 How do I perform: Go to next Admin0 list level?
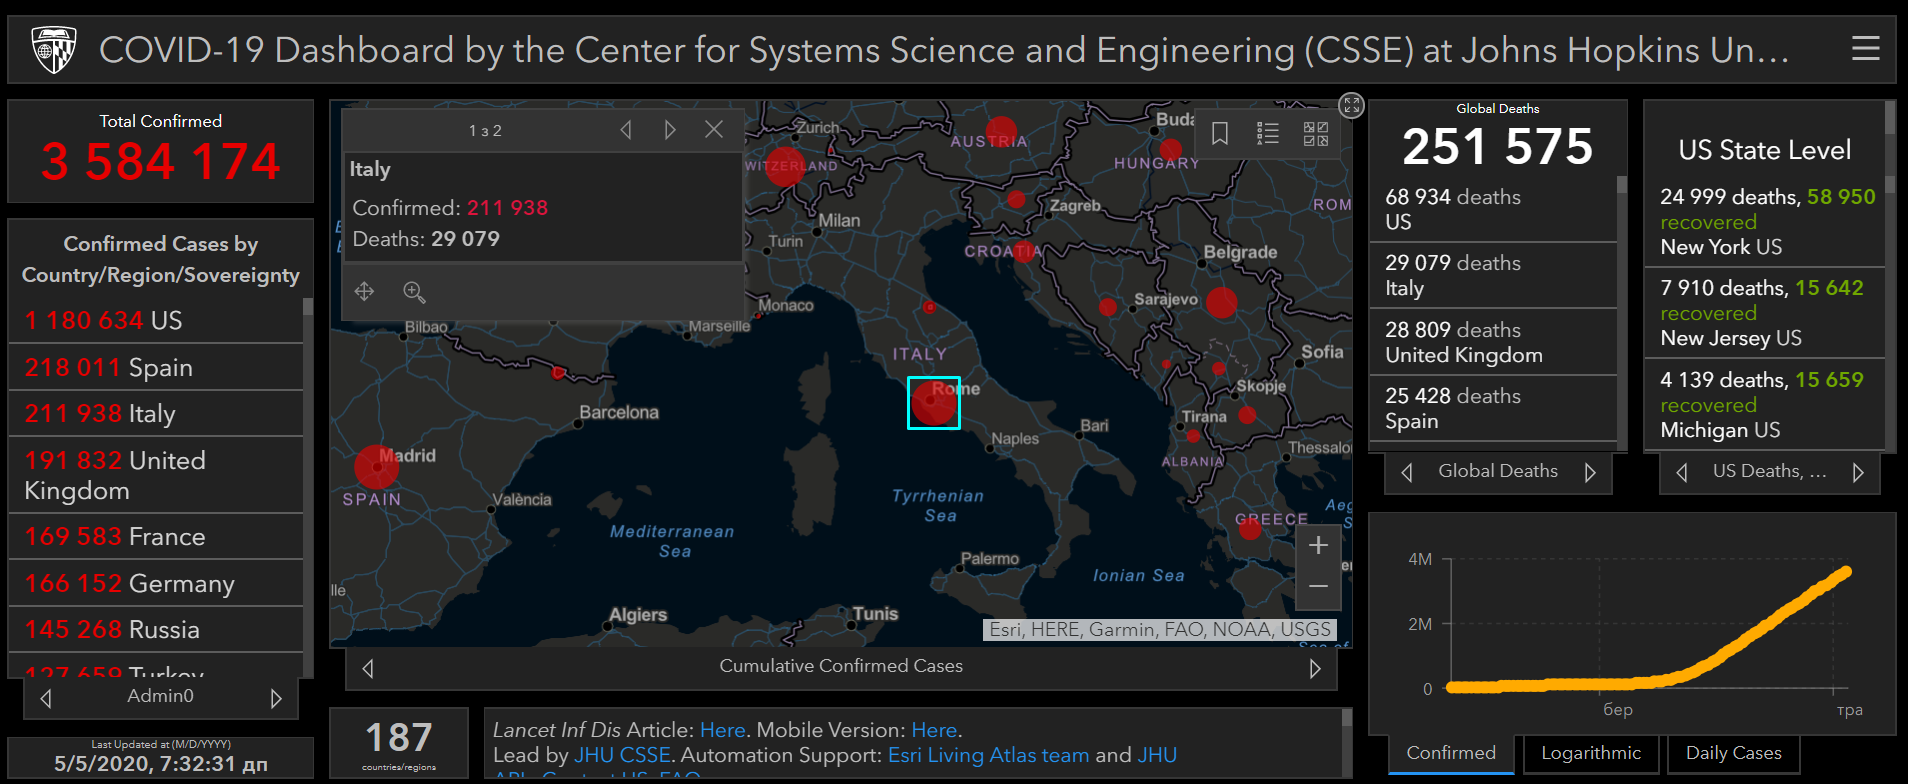[x=276, y=698]
